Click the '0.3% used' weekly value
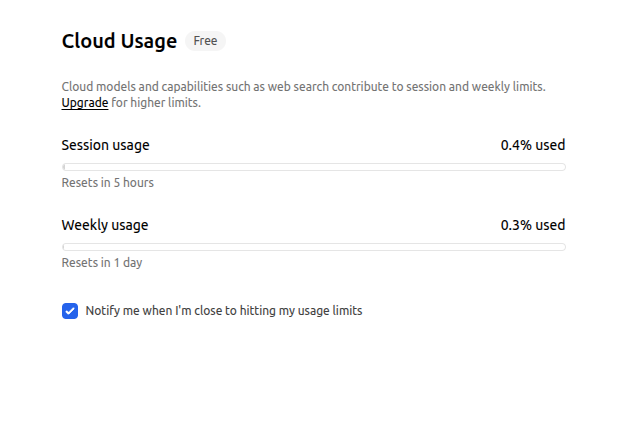The width and height of the screenshot is (632, 422). click(533, 225)
